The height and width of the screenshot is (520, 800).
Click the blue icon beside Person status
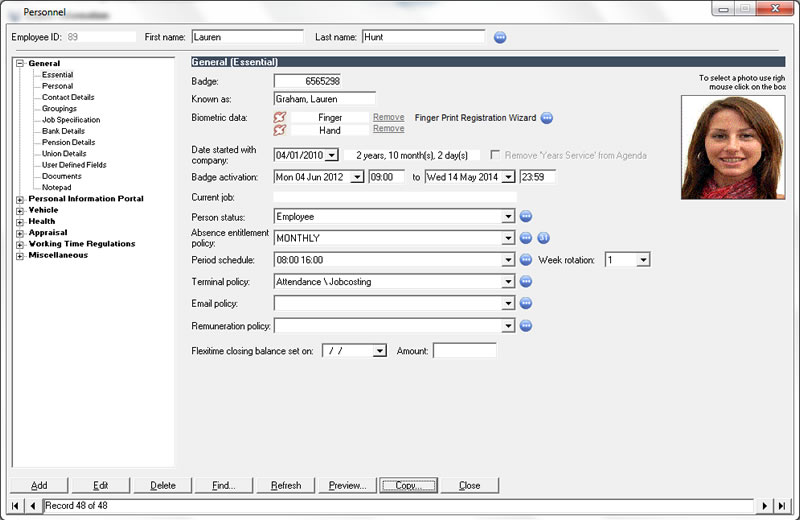click(526, 216)
